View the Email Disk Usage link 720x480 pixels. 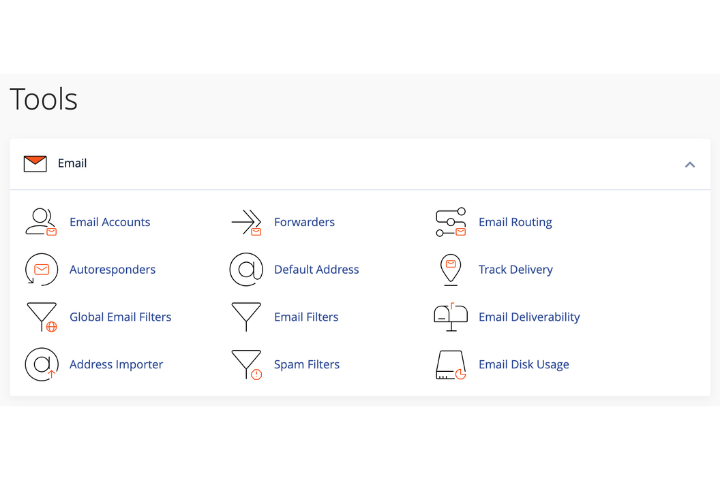(524, 364)
